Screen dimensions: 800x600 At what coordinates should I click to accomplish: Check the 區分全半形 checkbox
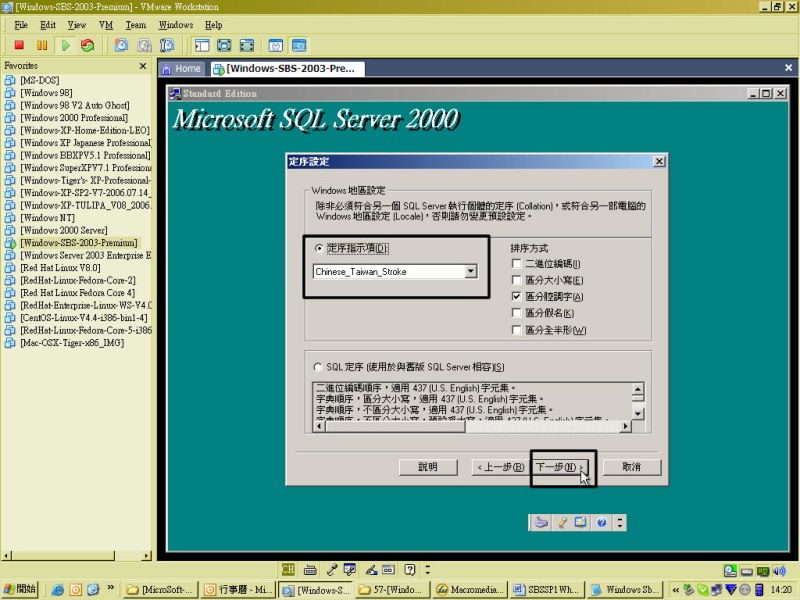[516, 330]
